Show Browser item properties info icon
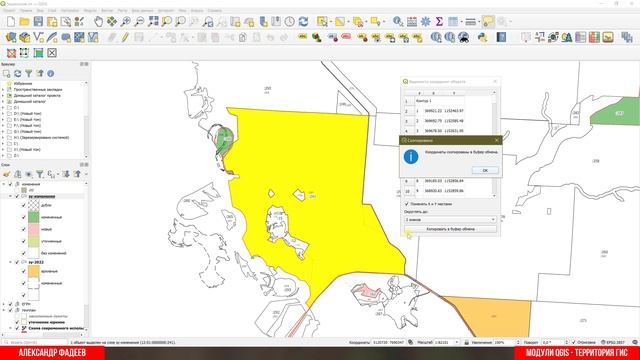The height and width of the screenshot is (360, 640). point(51,73)
